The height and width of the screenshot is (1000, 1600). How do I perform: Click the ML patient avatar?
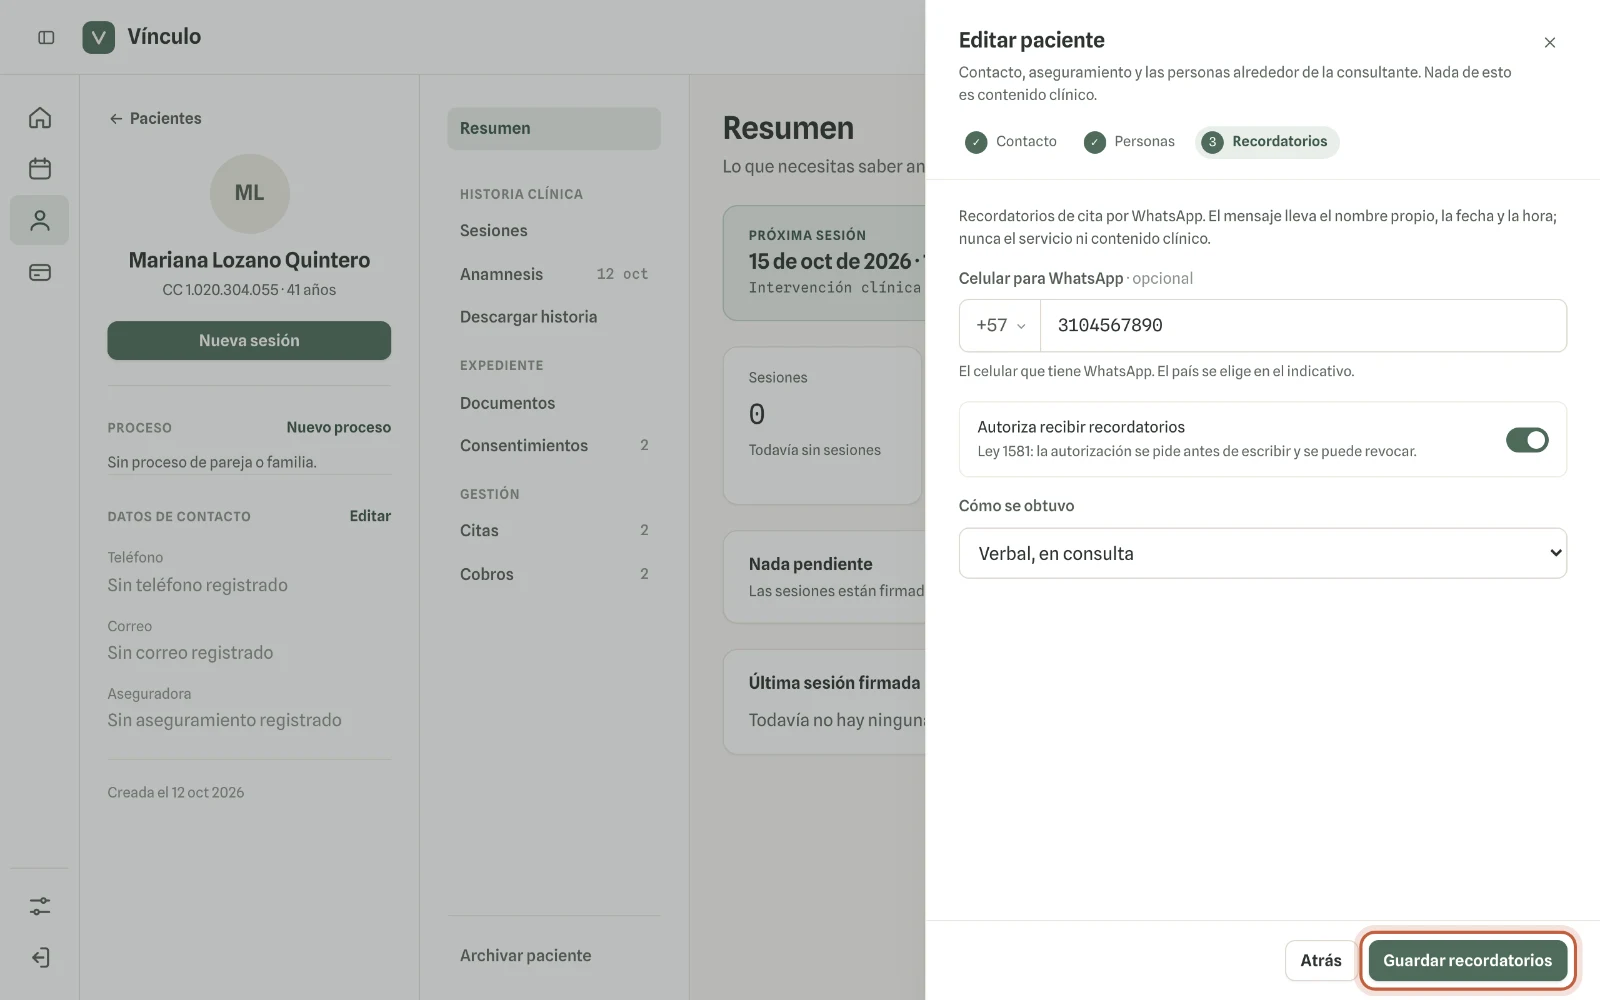coord(249,193)
